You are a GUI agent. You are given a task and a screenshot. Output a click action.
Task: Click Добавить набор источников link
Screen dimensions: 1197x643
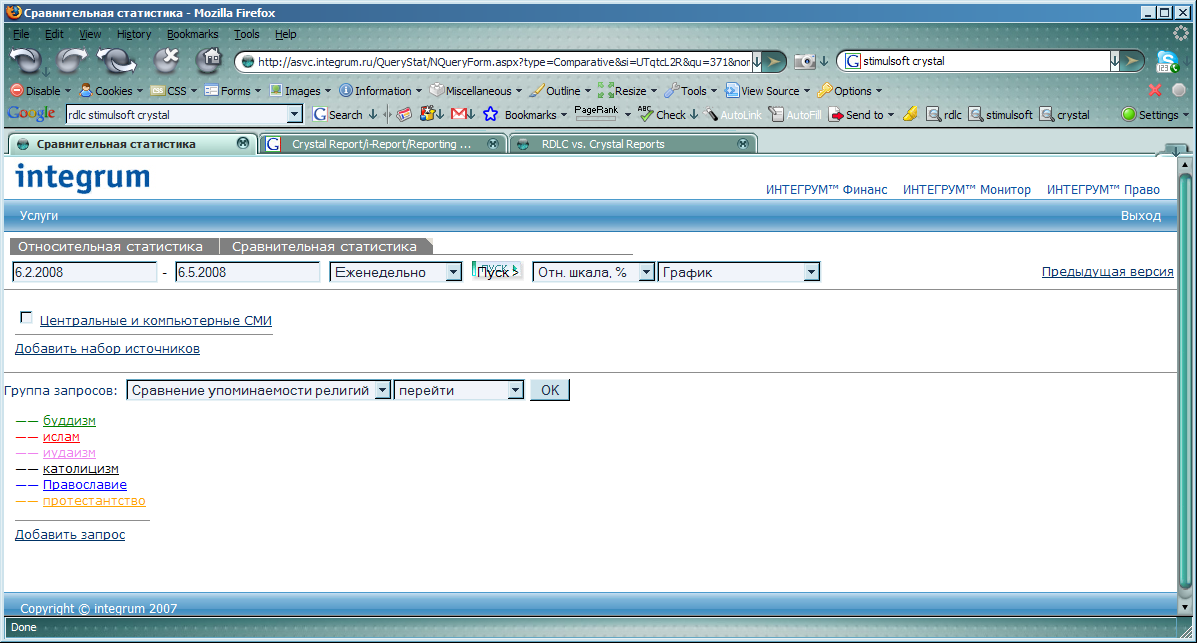click(108, 348)
